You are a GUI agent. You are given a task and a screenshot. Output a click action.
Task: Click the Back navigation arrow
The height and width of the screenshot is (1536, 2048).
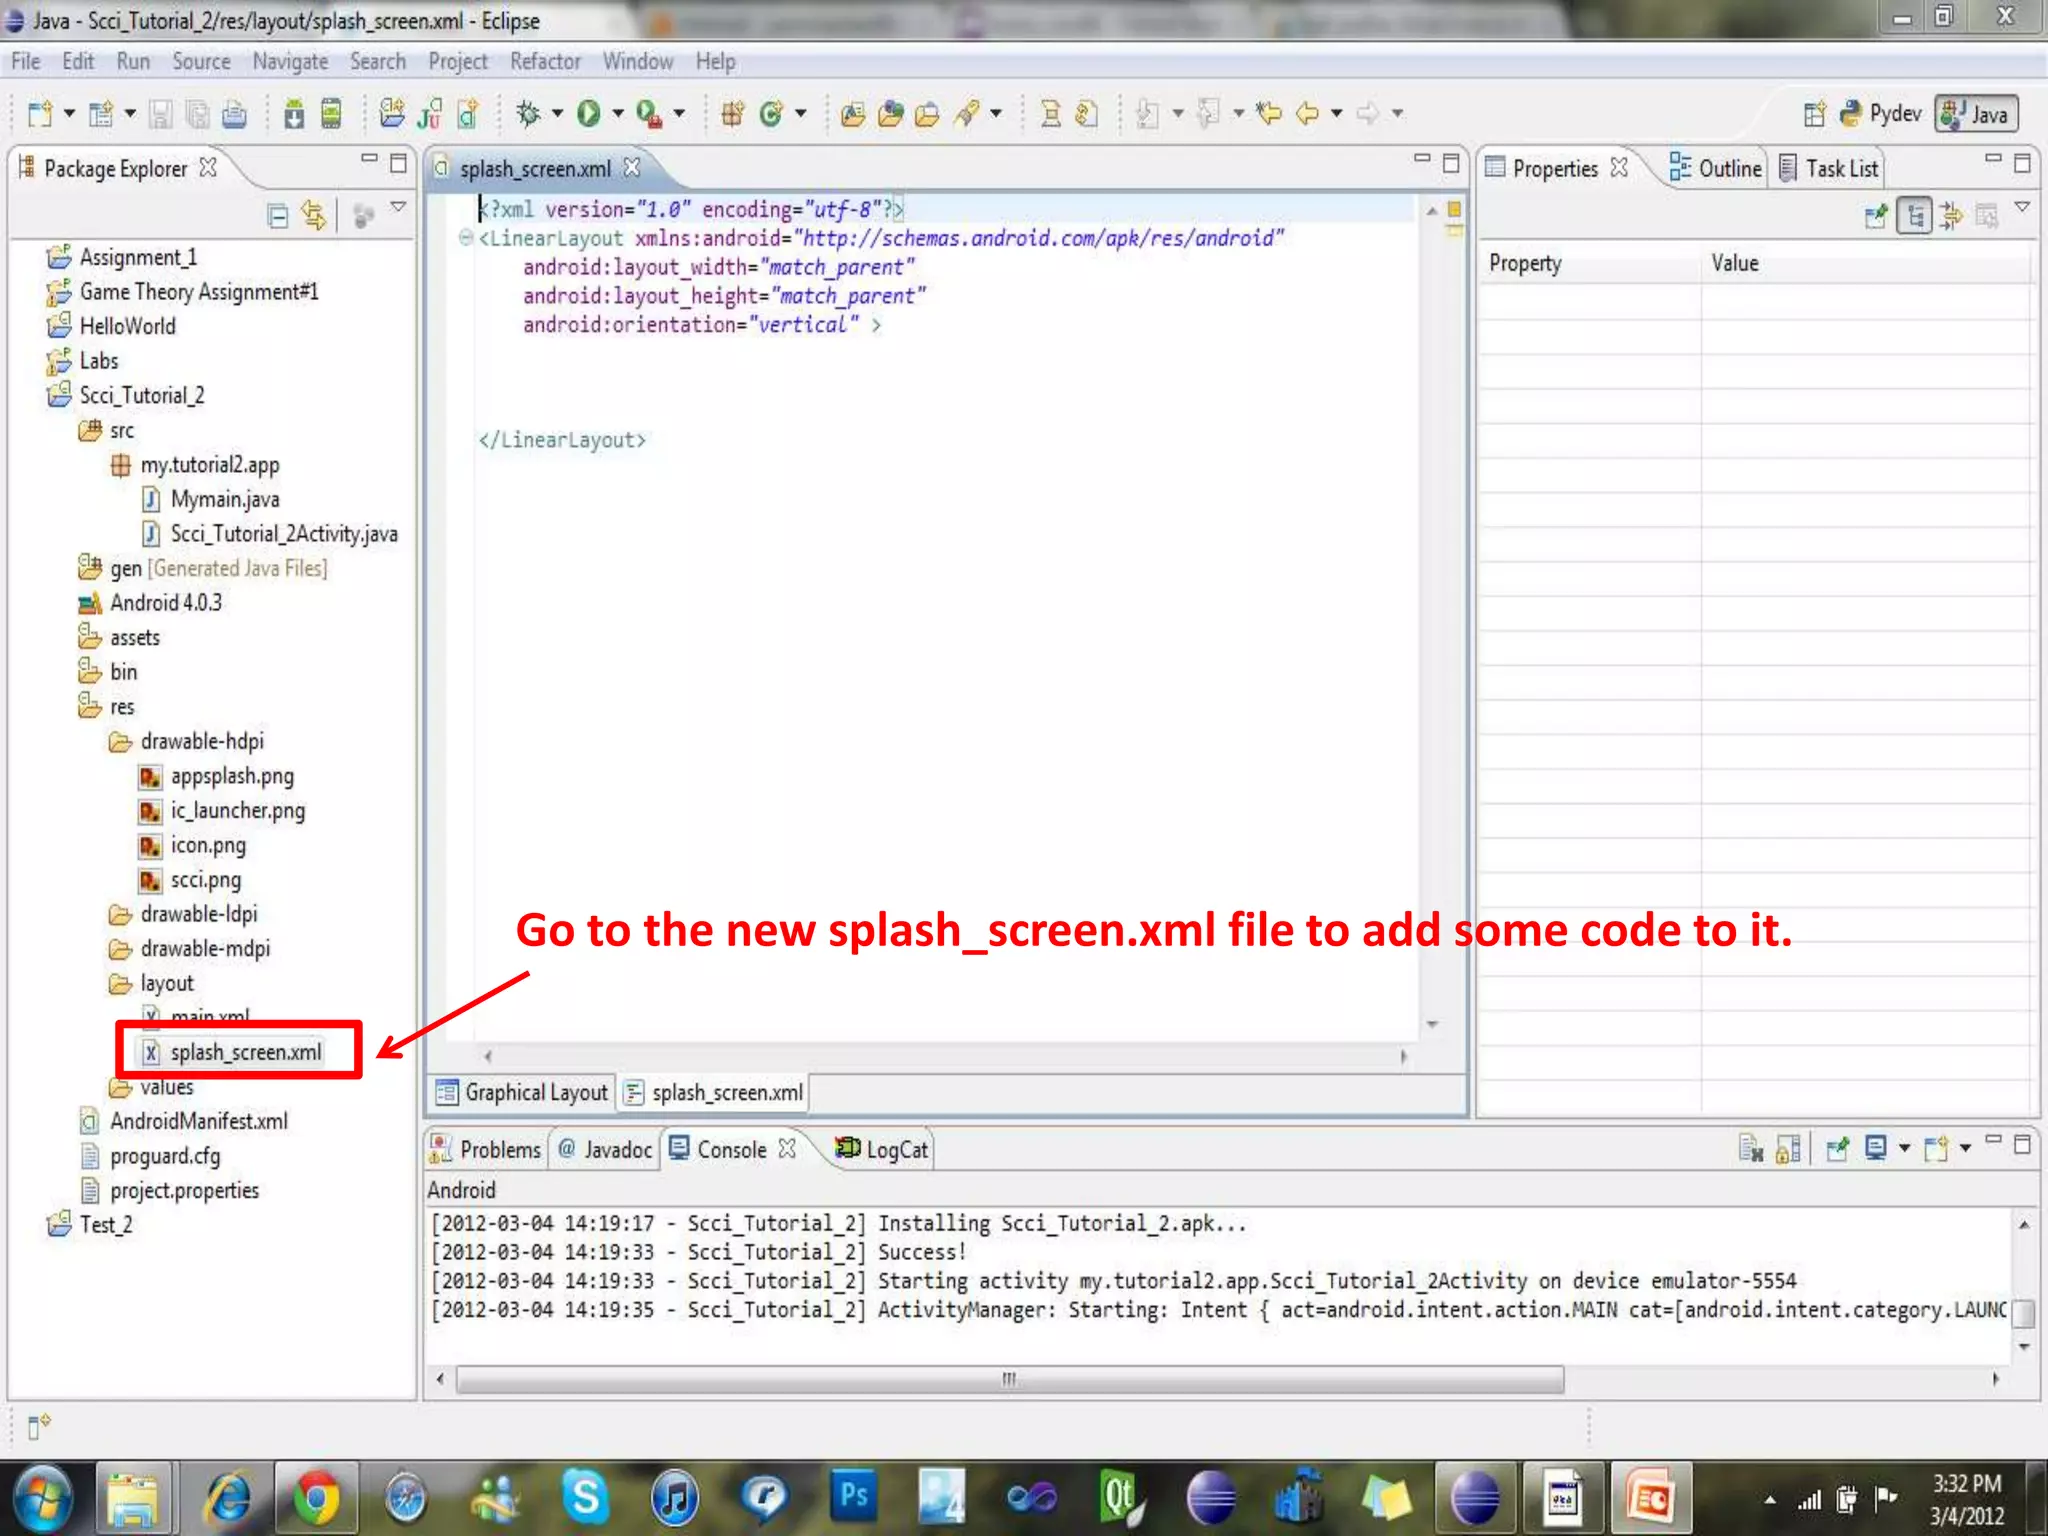(1307, 113)
